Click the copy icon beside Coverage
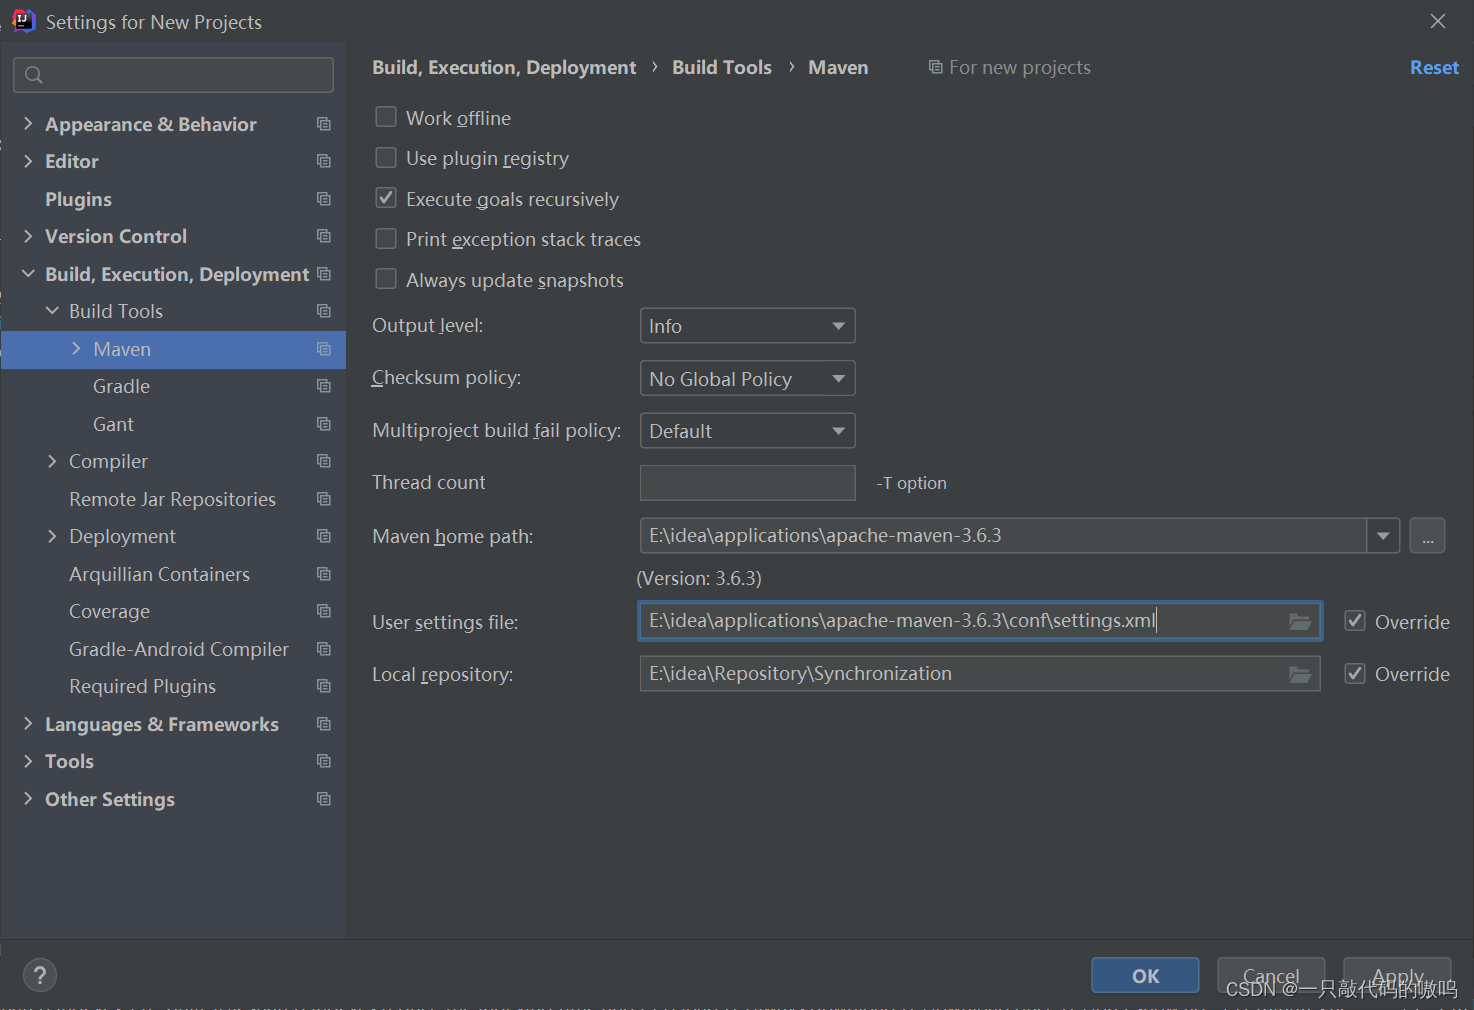The width and height of the screenshot is (1474, 1010). (x=324, y=611)
